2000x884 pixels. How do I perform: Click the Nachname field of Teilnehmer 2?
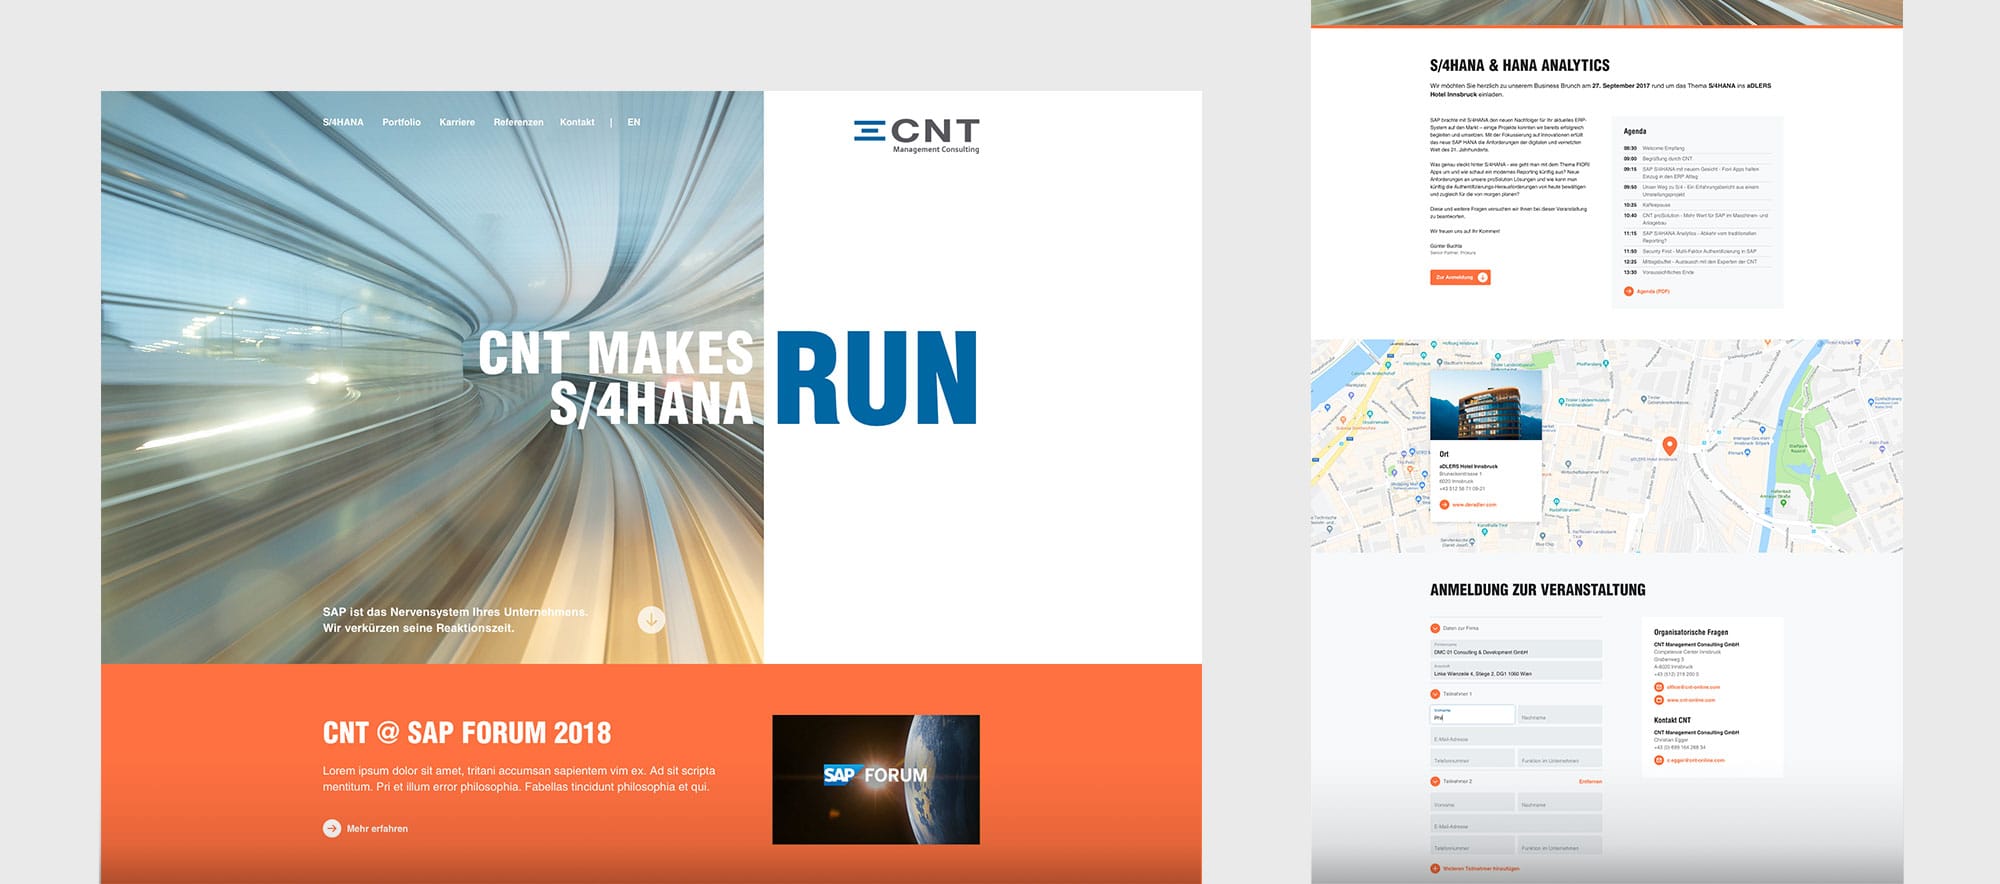[x=1560, y=802]
